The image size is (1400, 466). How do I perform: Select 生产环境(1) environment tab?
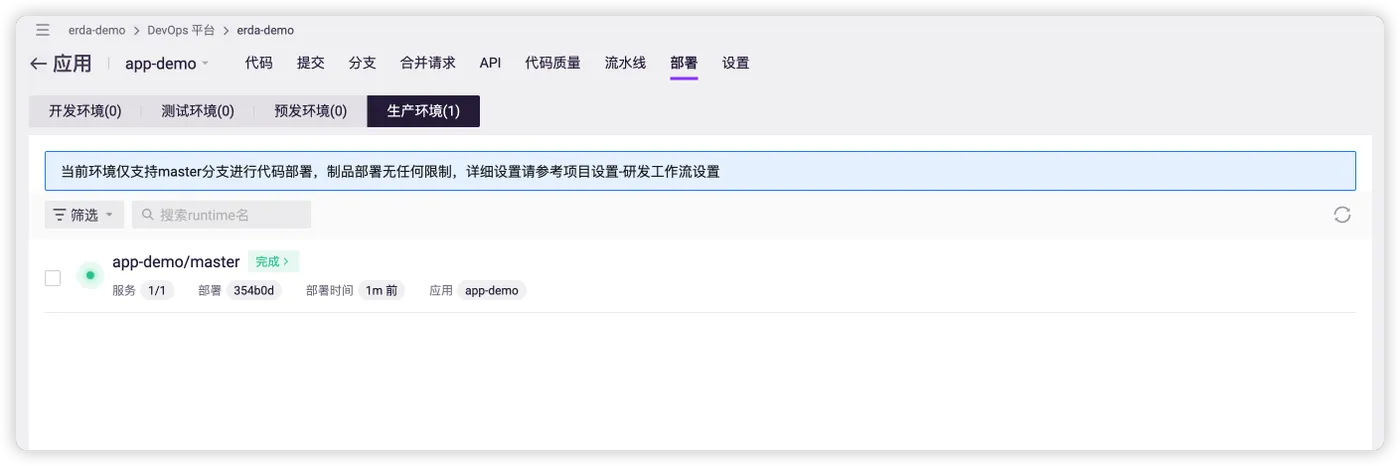click(x=424, y=111)
